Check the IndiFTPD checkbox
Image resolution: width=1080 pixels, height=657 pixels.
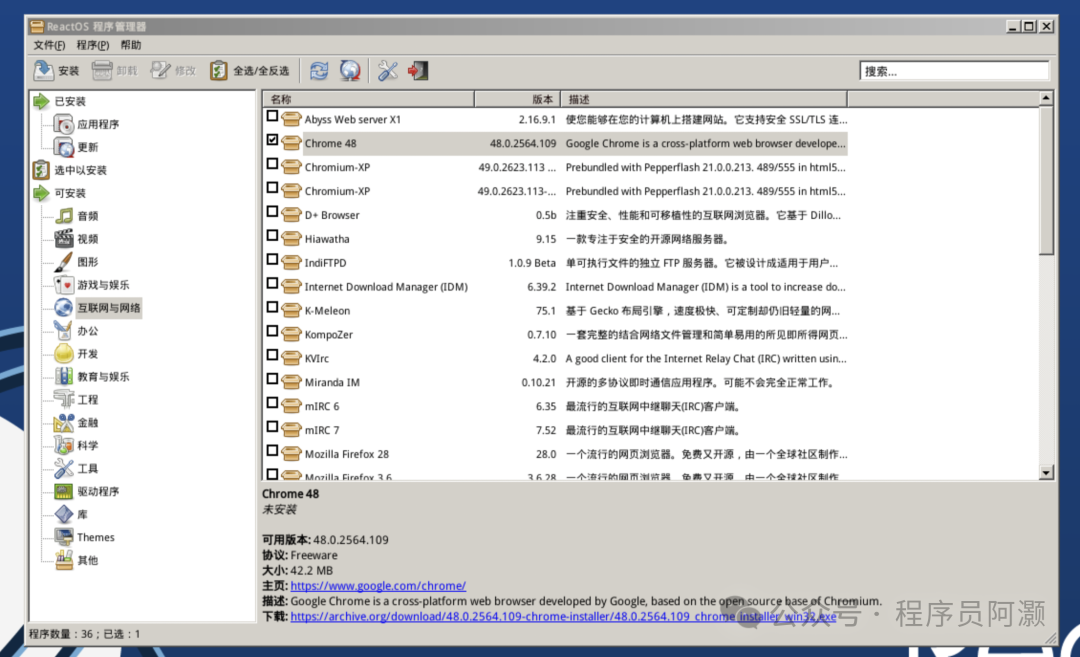tap(273, 260)
